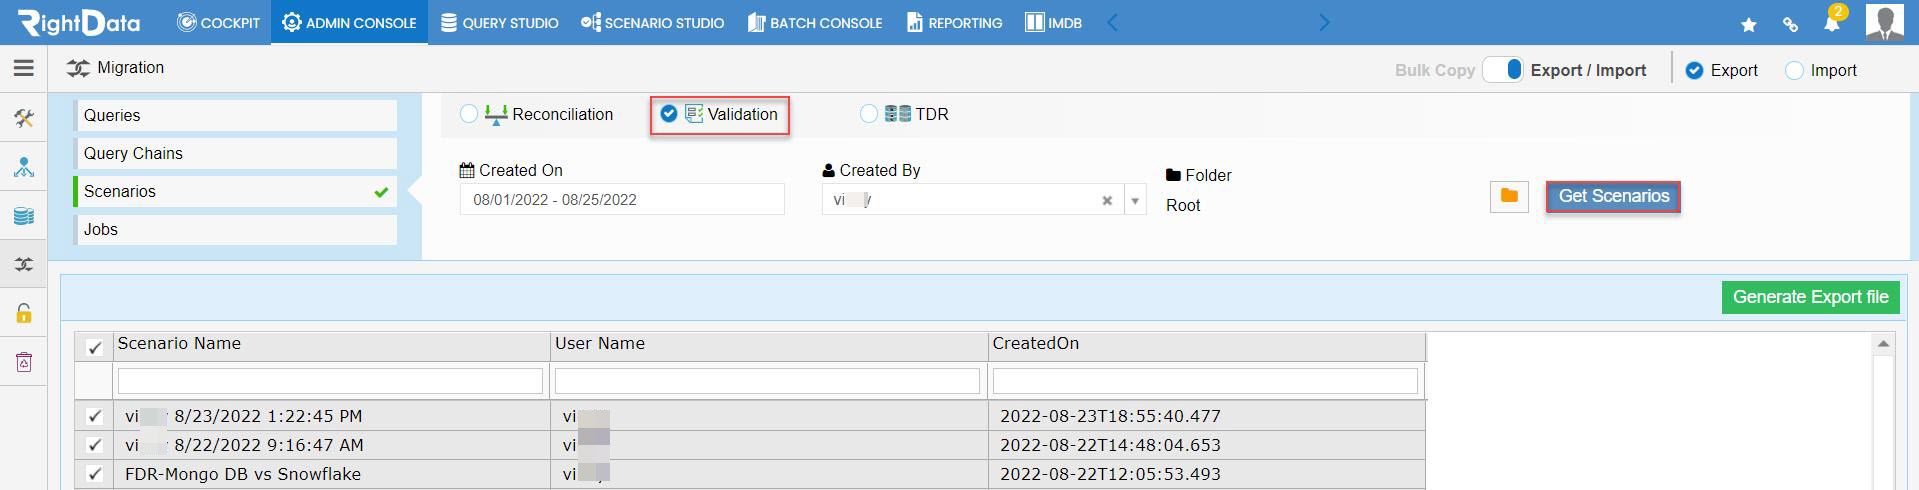Viewport: 1919px width, 490px height.
Task: Uncheck the 8/23/2022 1:22:45 PM scenario
Action: pos(94,416)
